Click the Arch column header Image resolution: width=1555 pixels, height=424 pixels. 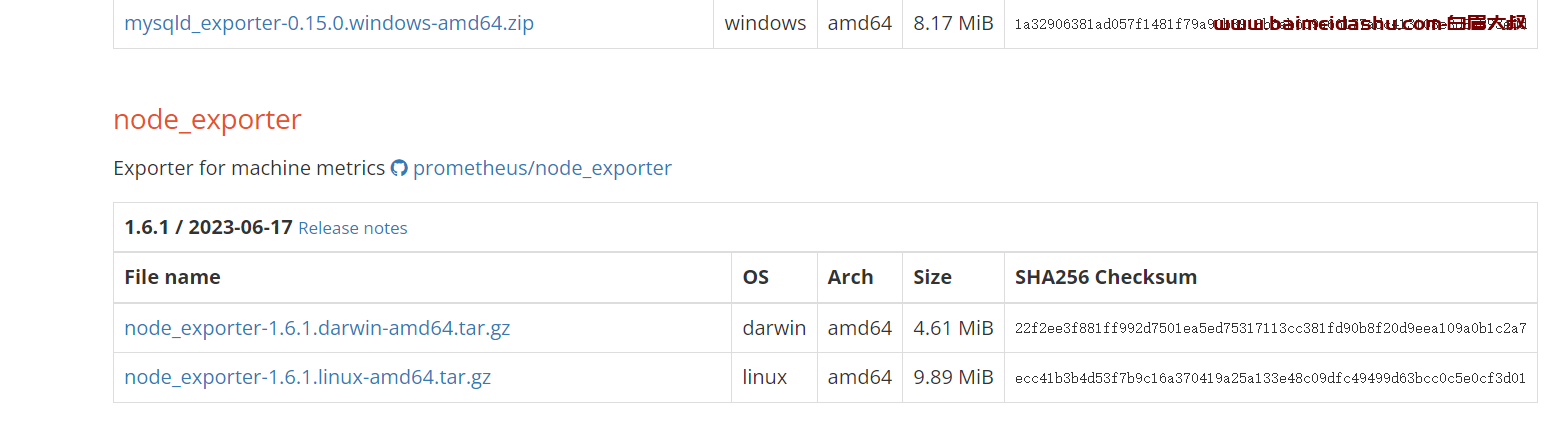coord(850,277)
